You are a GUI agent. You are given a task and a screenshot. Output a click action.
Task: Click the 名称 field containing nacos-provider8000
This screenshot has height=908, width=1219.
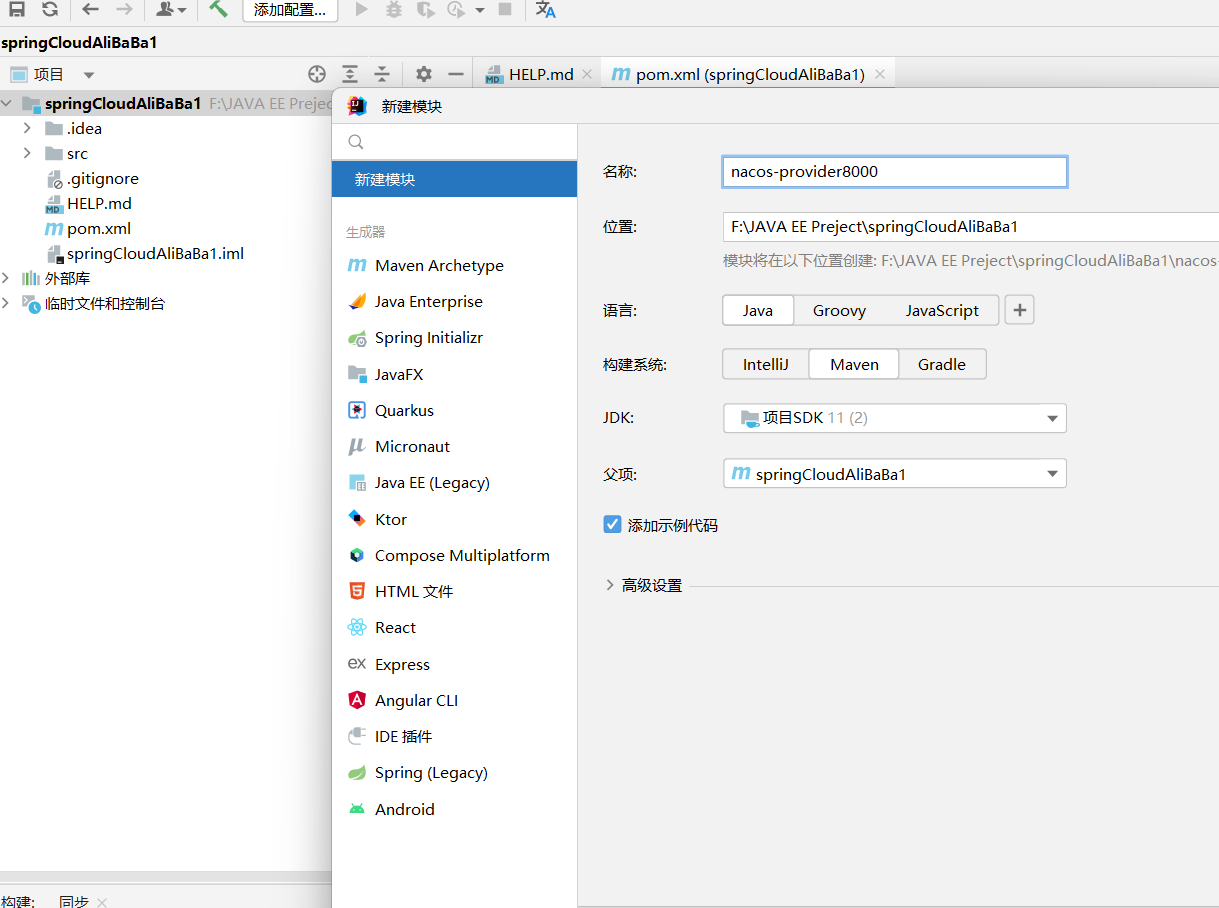(895, 171)
